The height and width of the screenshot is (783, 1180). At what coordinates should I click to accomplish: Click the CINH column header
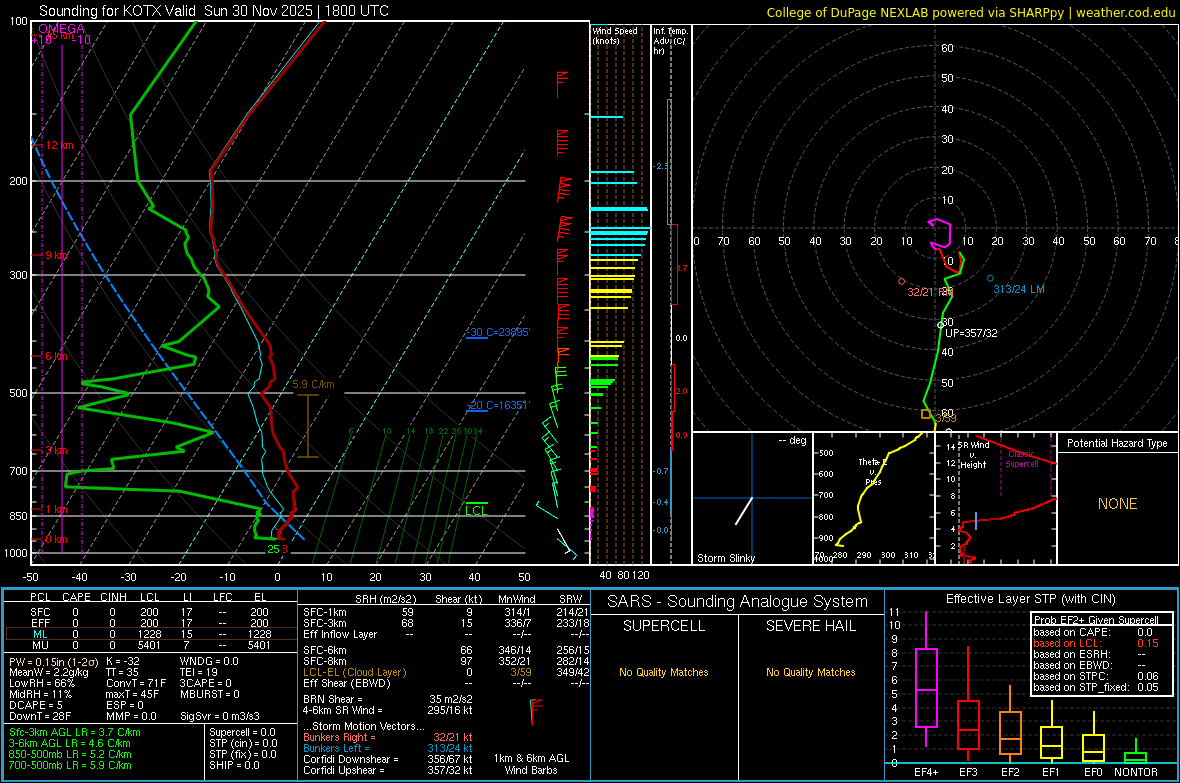(114, 597)
